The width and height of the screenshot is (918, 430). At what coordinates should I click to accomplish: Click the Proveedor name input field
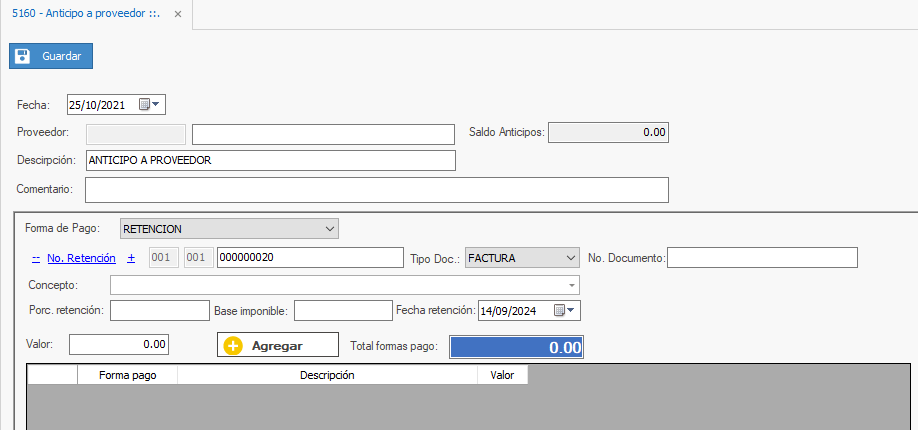323,134
